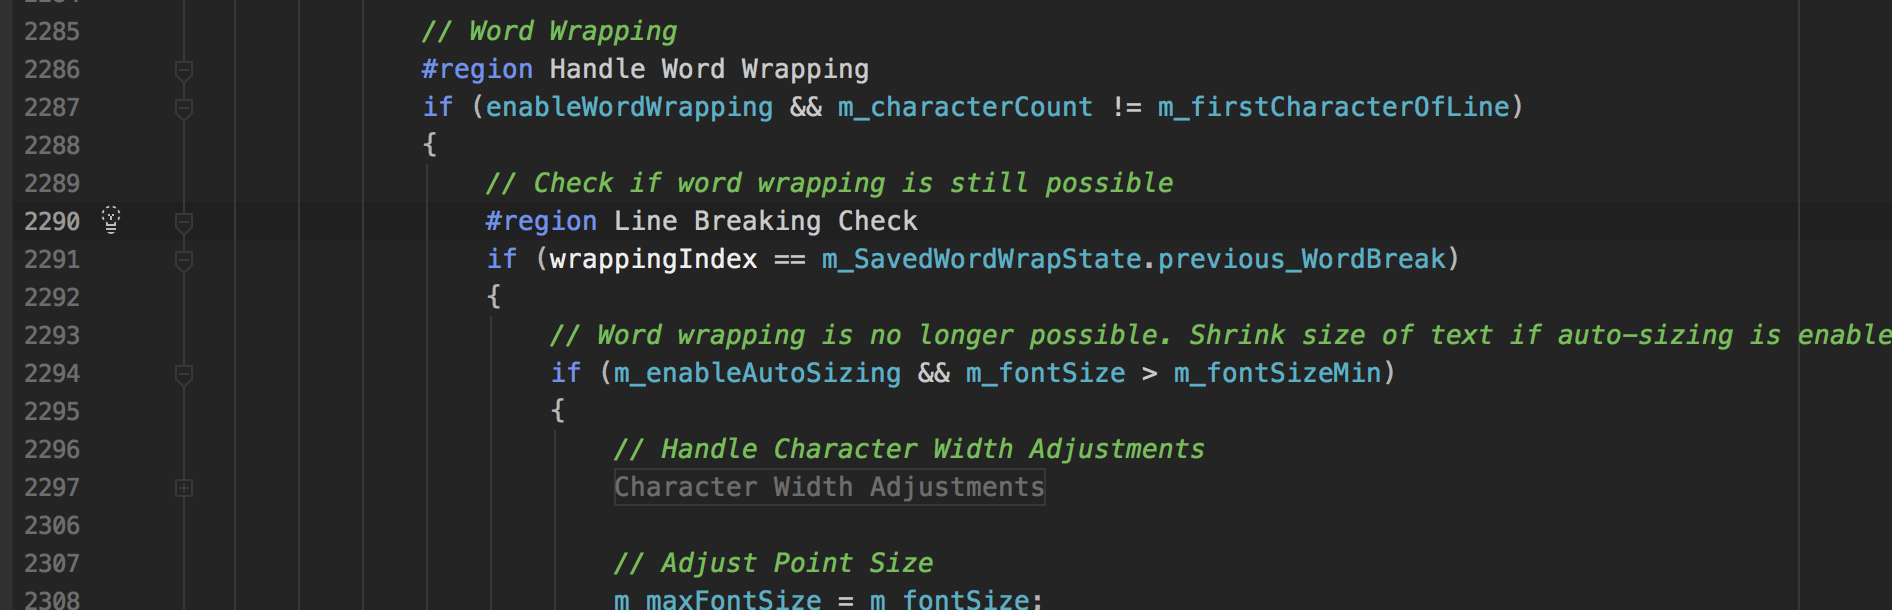The height and width of the screenshot is (610, 1892).
Task: Collapse the Line Breaking Check region fold marker
Action: [x=184, y=222]
